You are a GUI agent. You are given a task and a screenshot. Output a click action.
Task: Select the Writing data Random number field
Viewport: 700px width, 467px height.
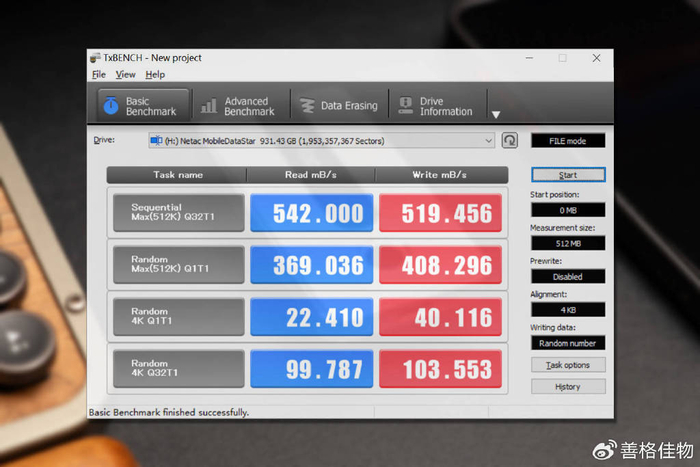pyautogui.click(x=568, y=343)
